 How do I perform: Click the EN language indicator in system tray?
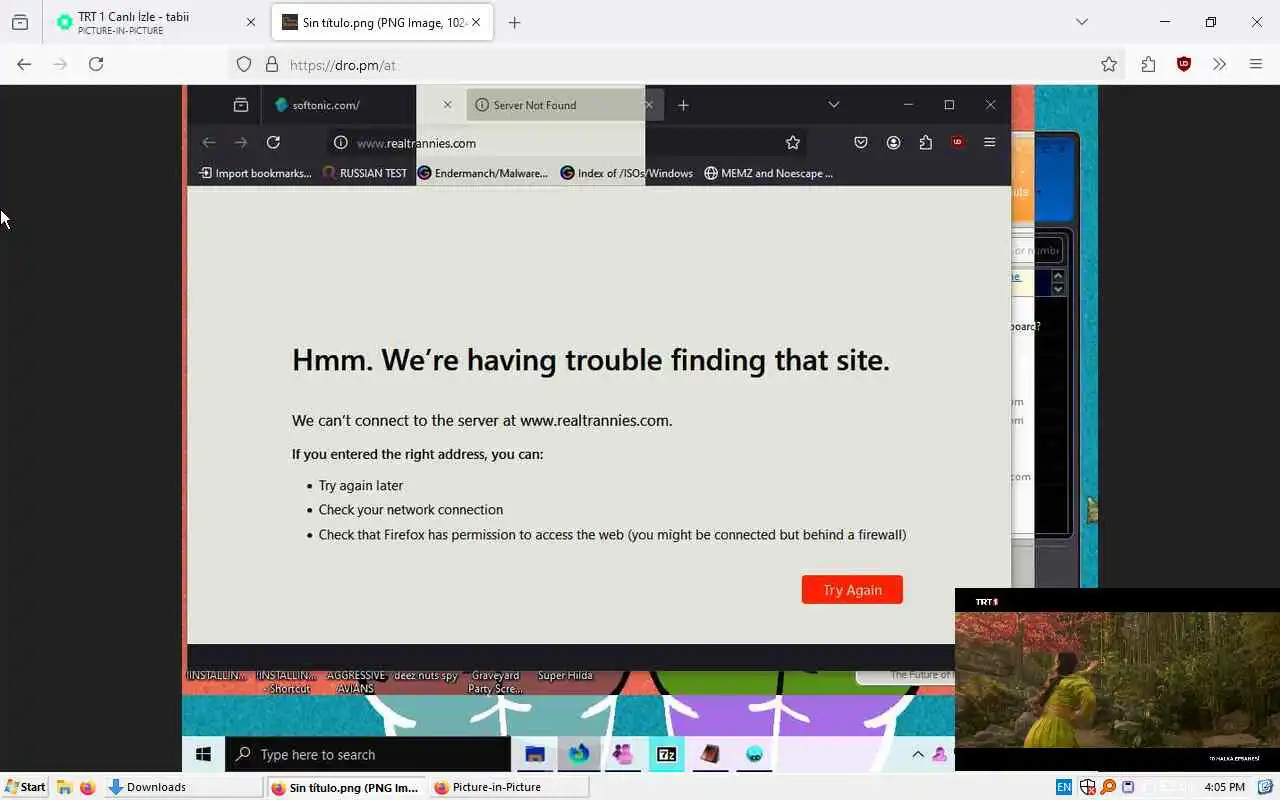pyautogui.click(x=1063, y=787)
